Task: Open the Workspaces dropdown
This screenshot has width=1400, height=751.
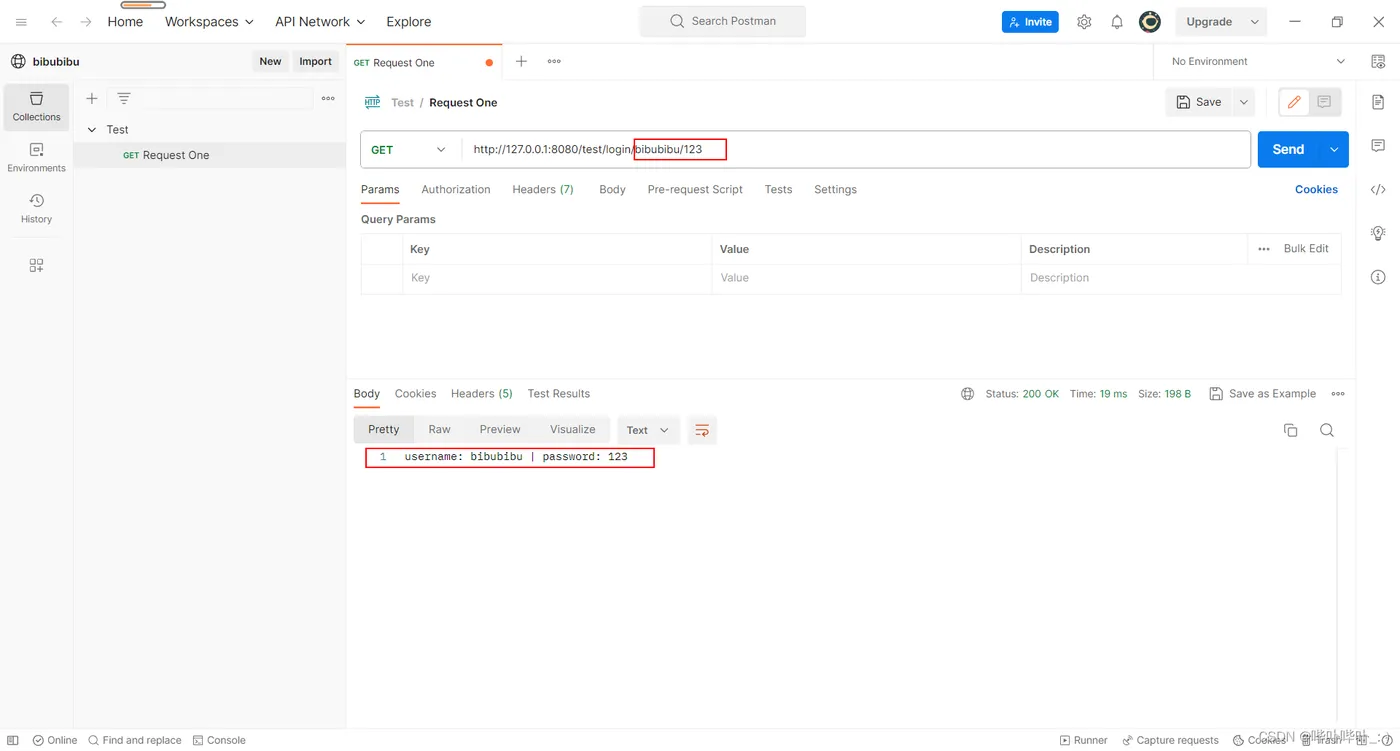Action: [209, 22]
